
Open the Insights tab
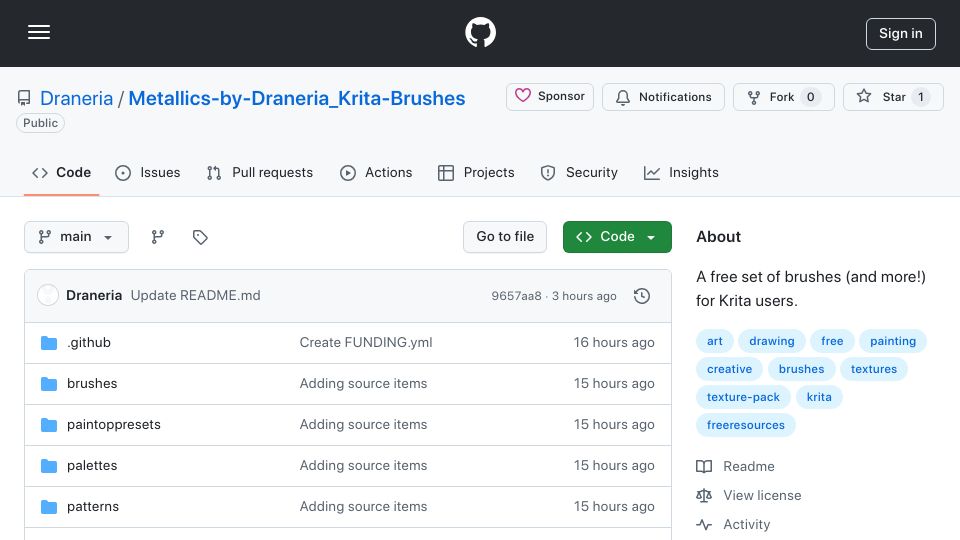(681, 173)
